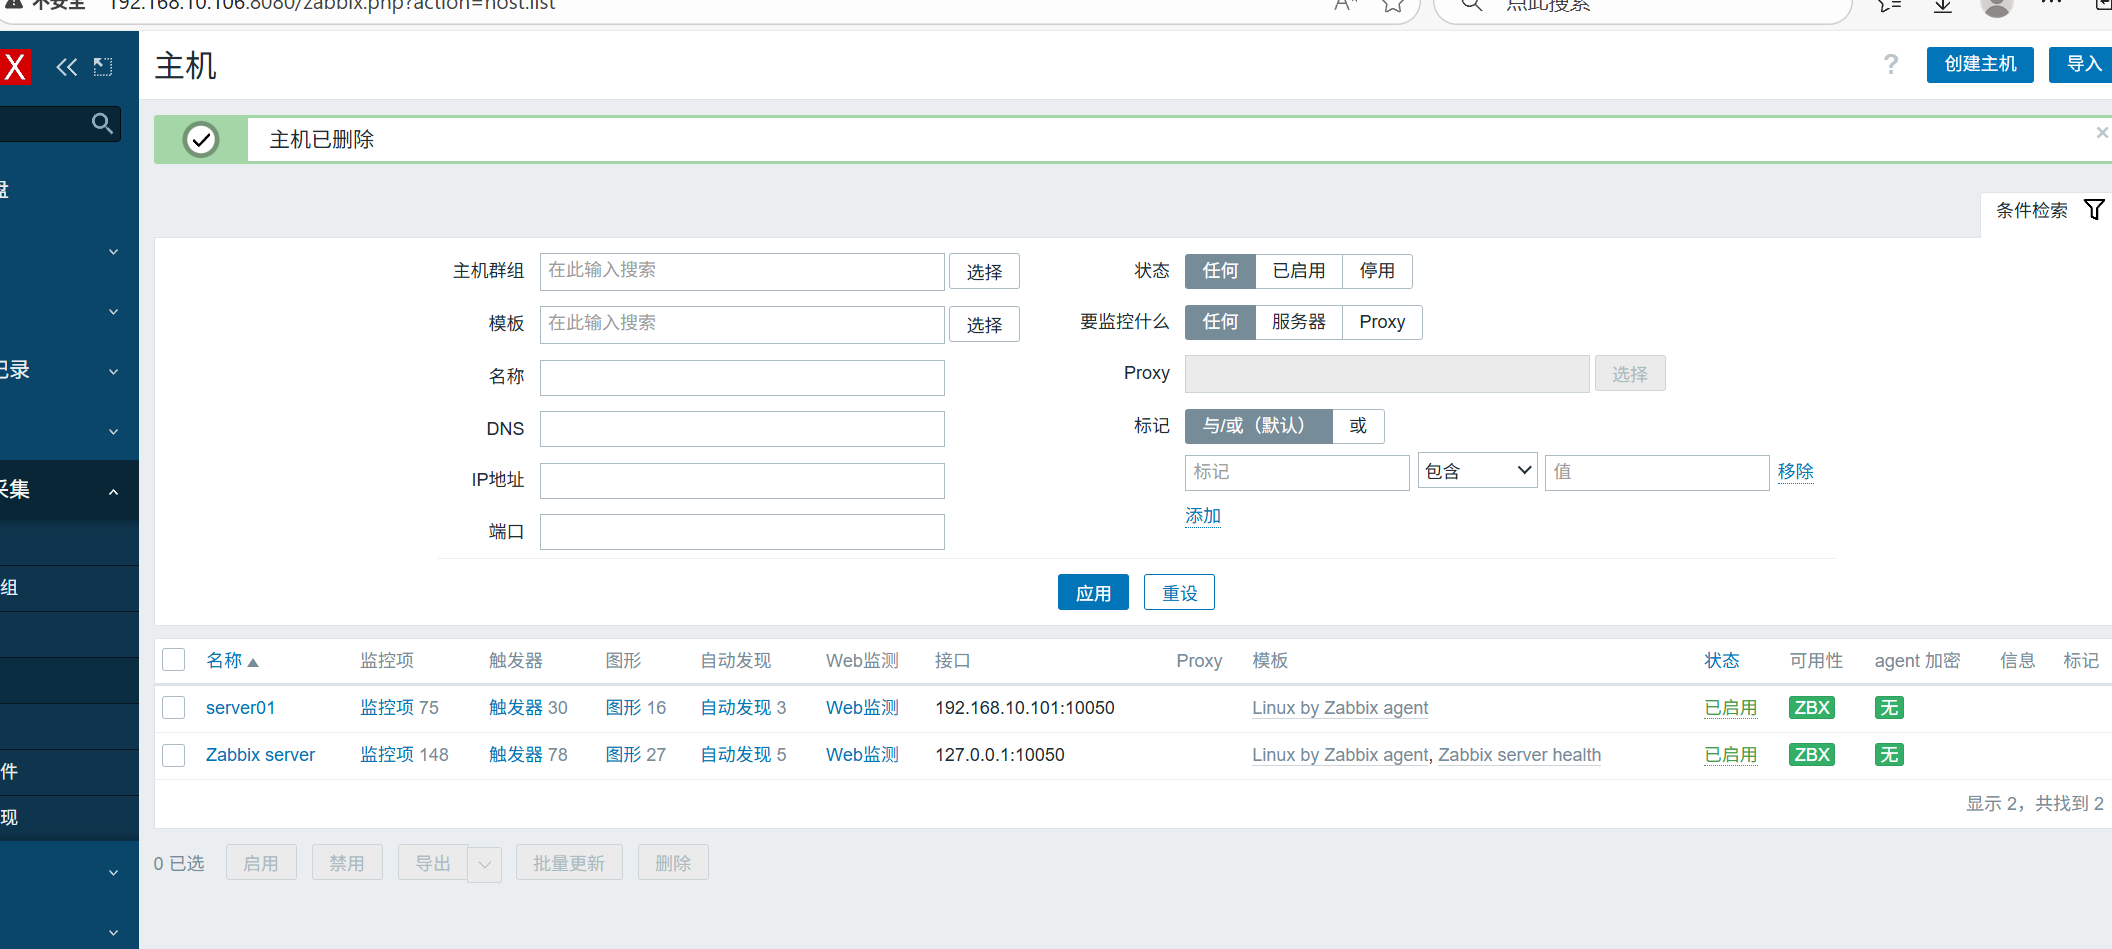Click 选择 for templates
The height and width of the screenshot is (949, 2112).
point(984,325)
